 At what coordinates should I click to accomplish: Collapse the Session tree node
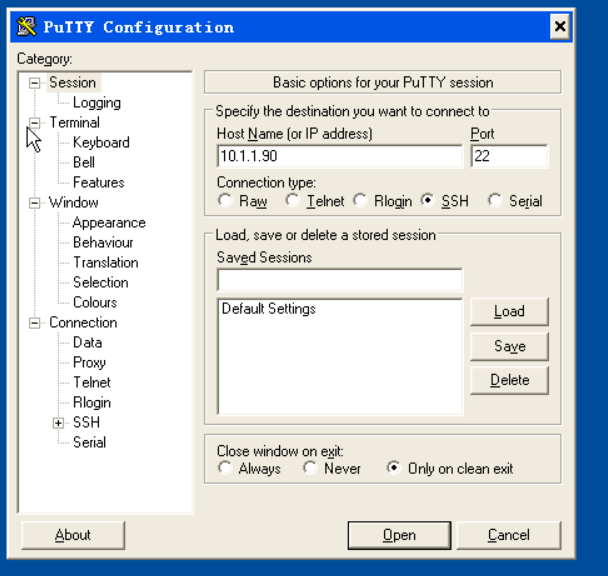35,83
